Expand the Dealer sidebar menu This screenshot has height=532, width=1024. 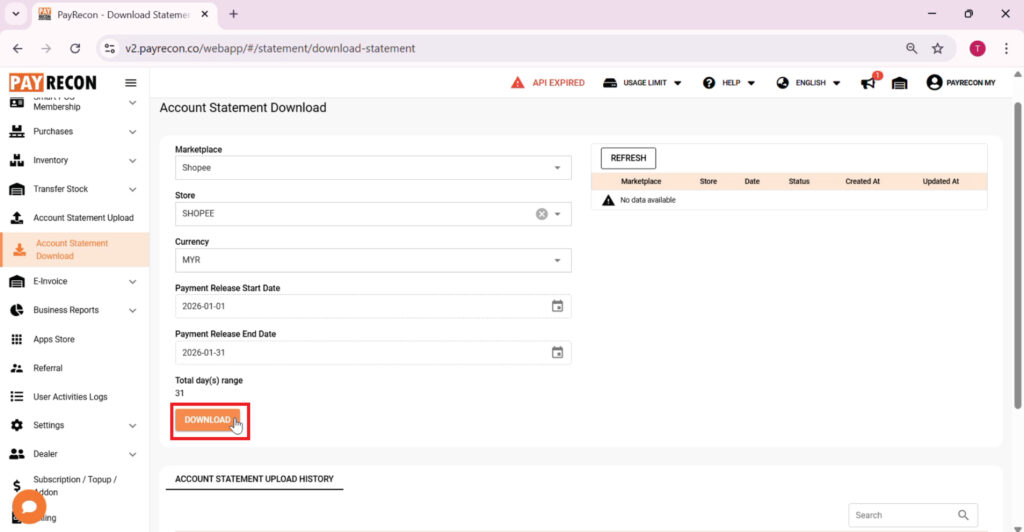coord(74,454)
